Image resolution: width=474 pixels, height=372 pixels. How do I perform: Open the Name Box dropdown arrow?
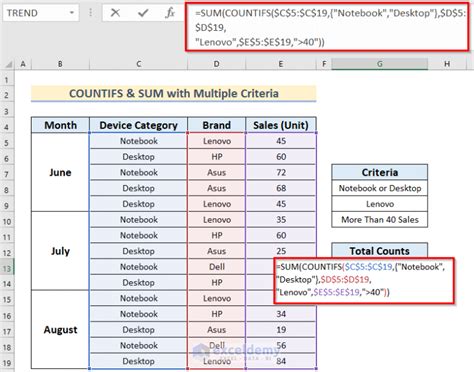72,13
